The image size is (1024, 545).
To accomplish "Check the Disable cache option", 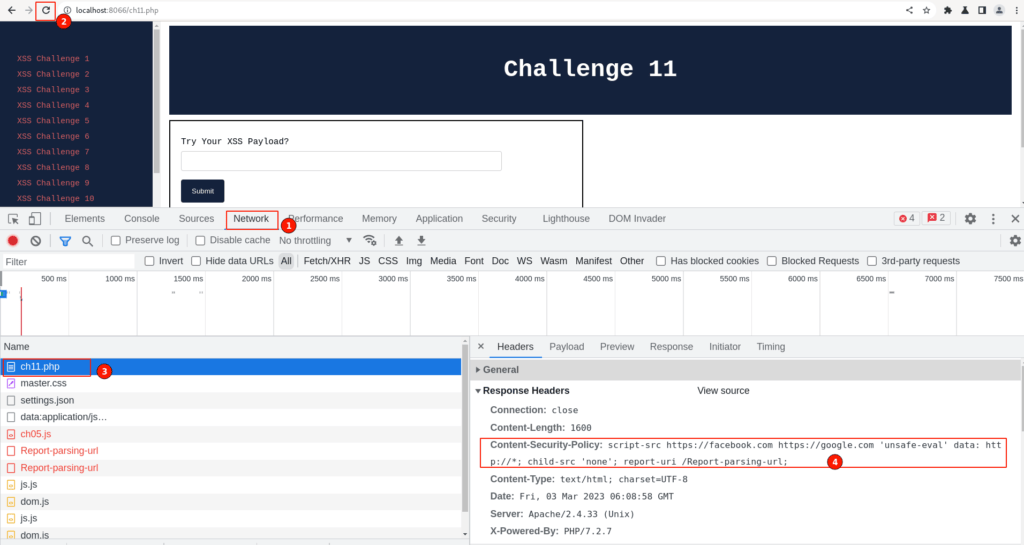I will [200, 241].
